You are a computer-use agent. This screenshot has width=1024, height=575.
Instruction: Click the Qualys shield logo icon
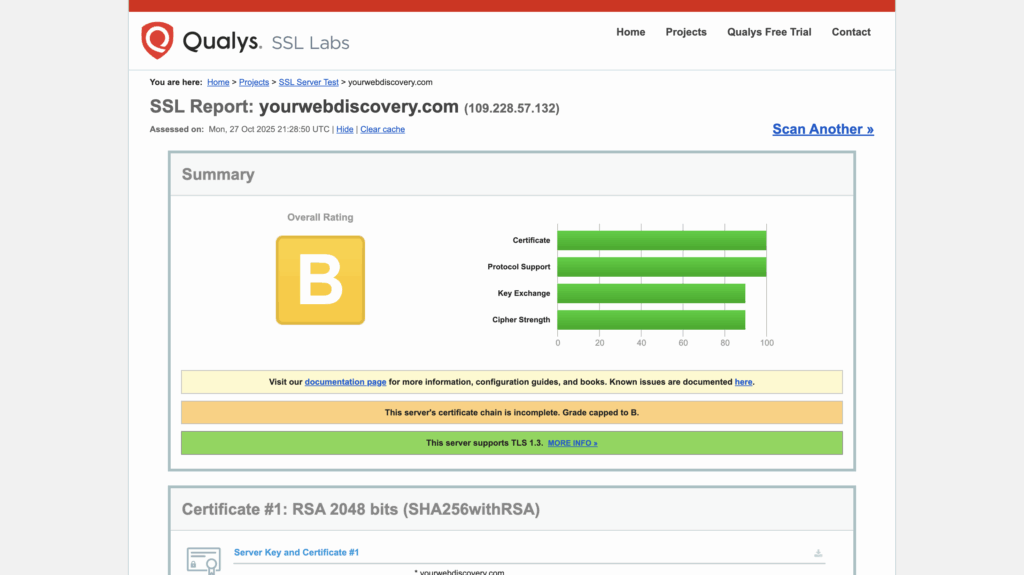pos(158,40)
